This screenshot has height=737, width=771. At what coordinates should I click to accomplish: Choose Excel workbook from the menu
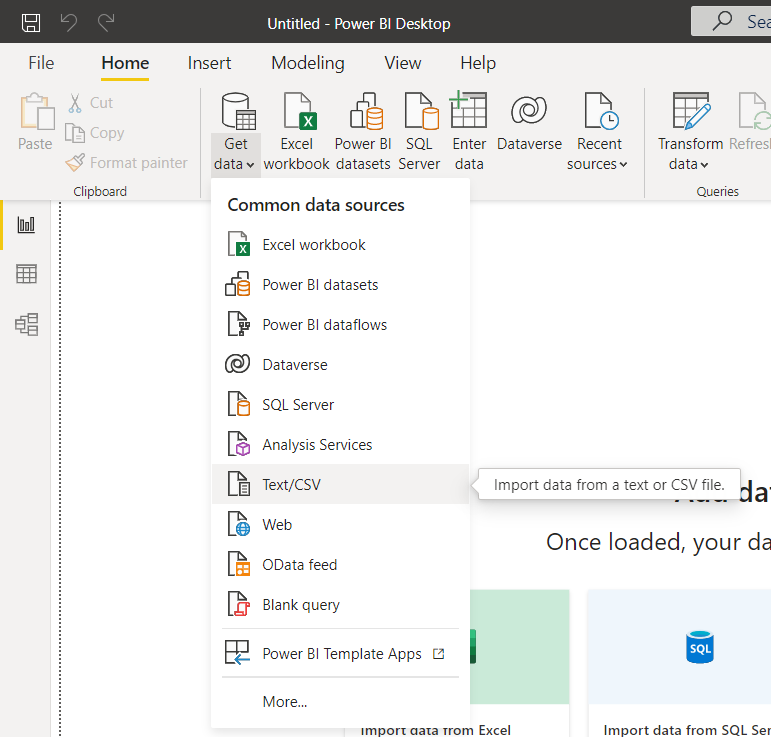tap(340, 245)
